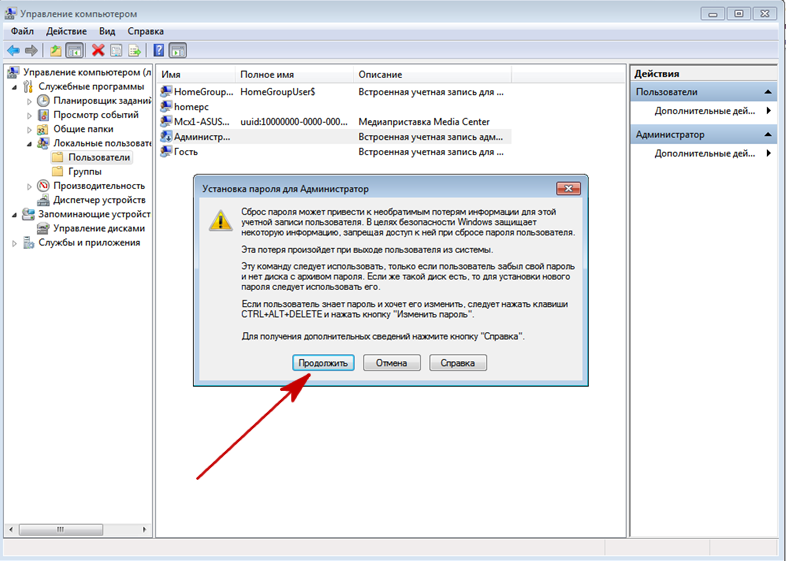Click the Отмена button
Image resolution: width=786 pixels, height=561 pixels.
pyautogui.click(x=391, y=362)
